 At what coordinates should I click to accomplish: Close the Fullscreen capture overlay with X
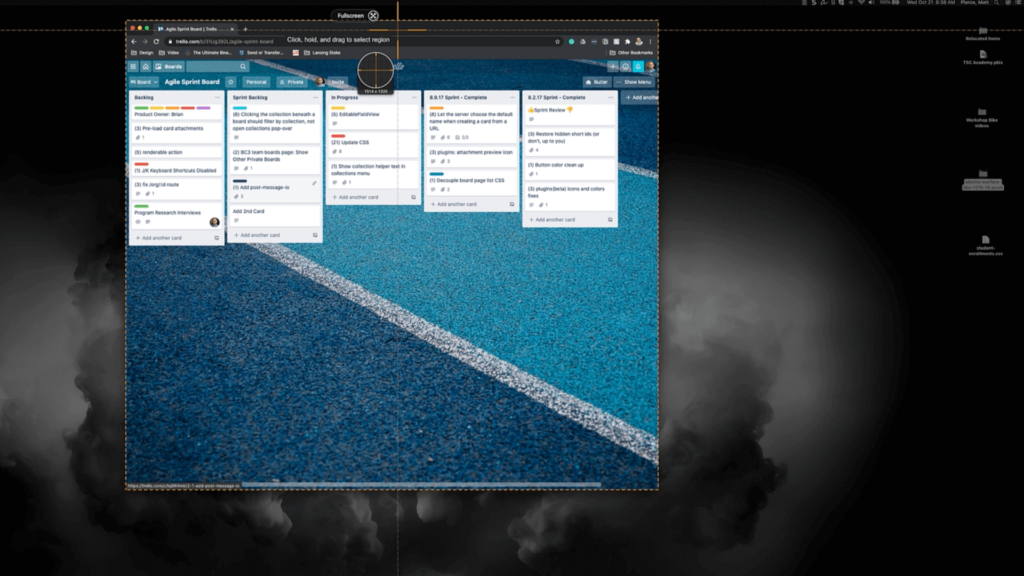point(373,16)
